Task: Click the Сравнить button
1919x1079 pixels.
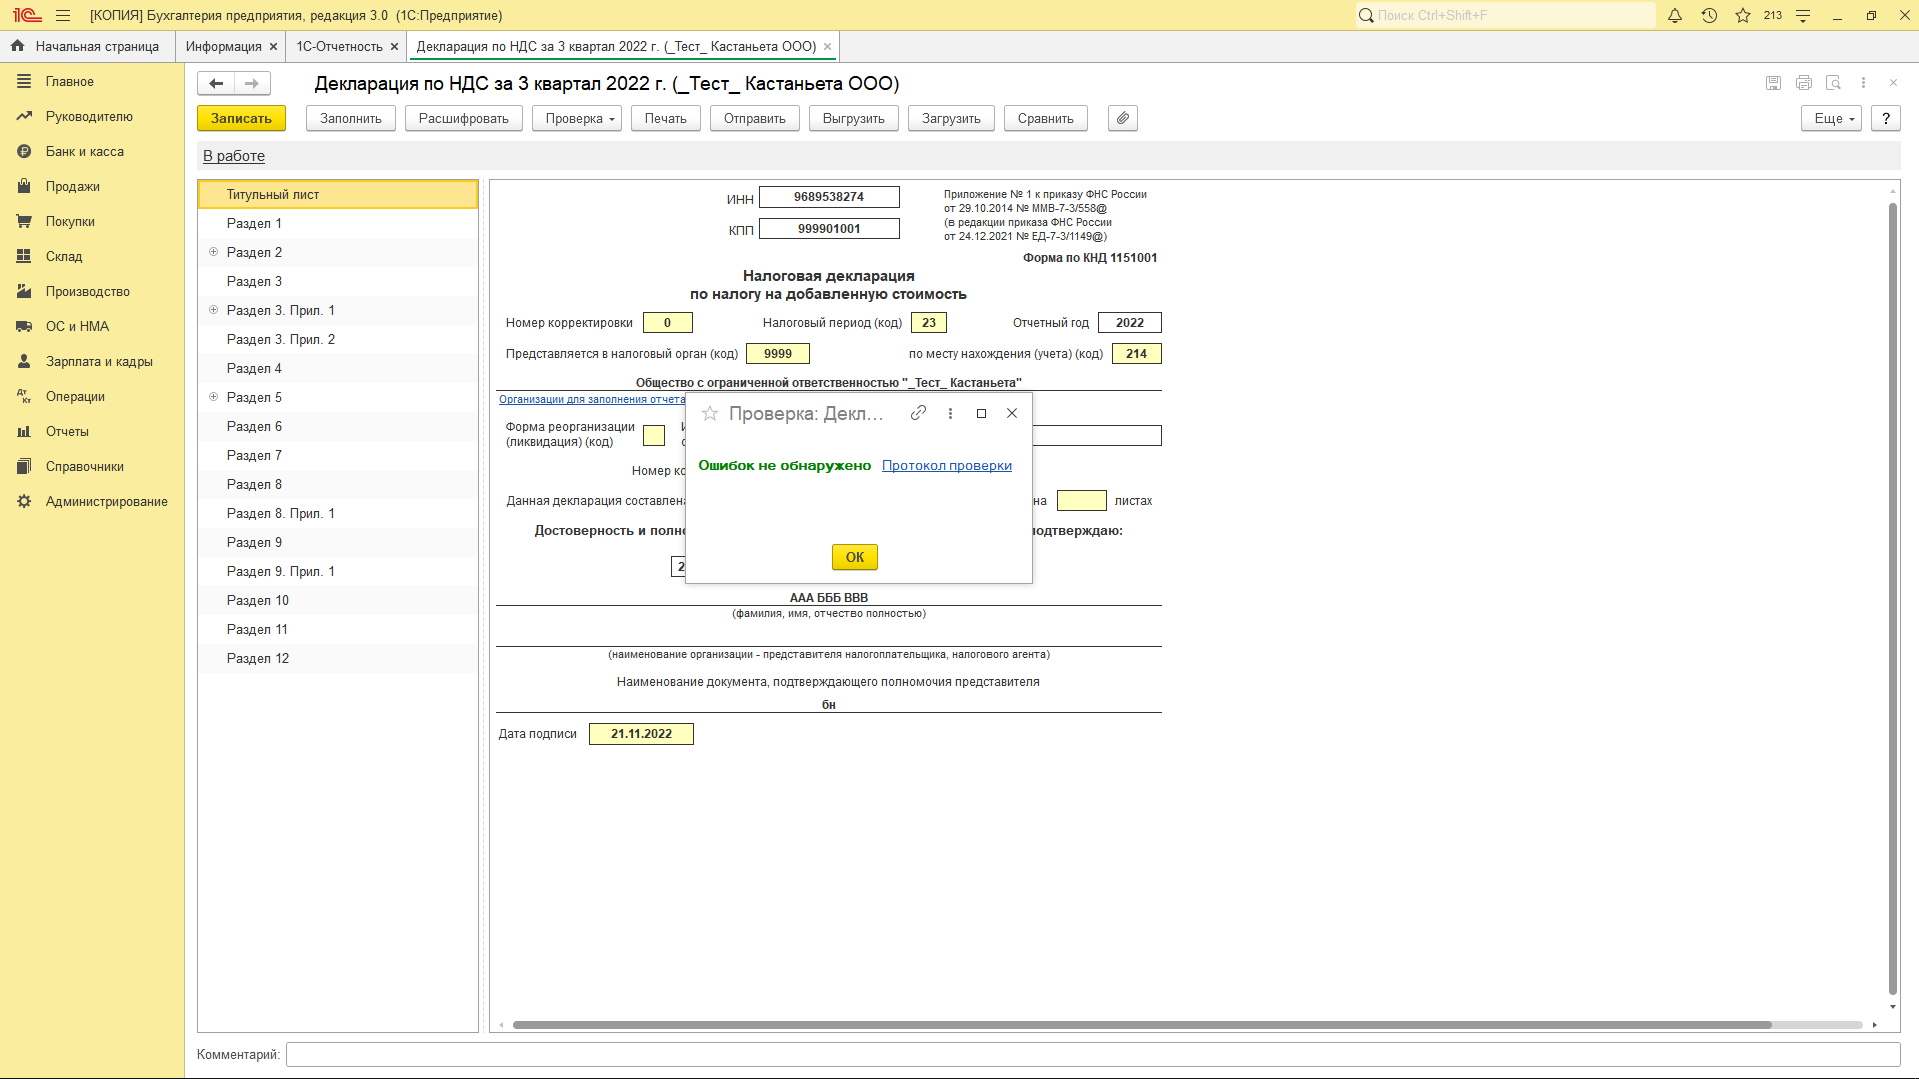Action: click(1046, 118)
